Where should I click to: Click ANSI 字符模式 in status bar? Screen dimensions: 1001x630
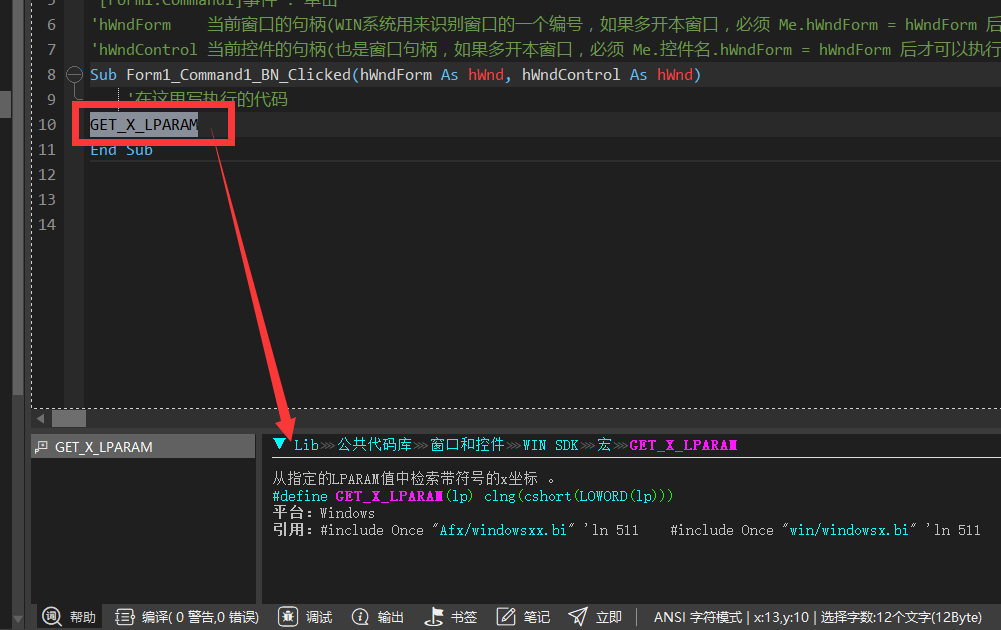click(x=697, y=617)
